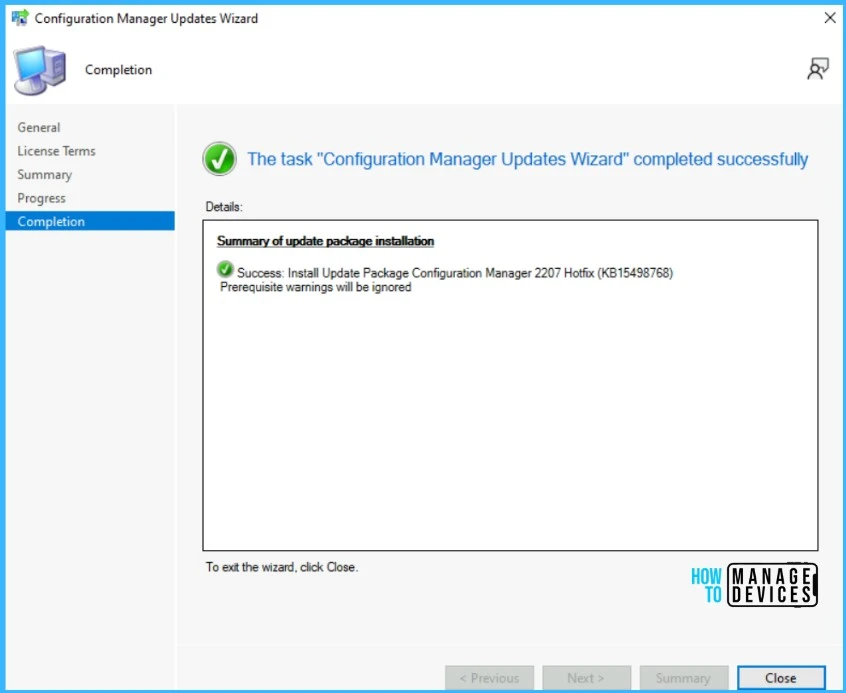Click 'To exit the wizard, click Close' text
846x693 pixels.
282,567
